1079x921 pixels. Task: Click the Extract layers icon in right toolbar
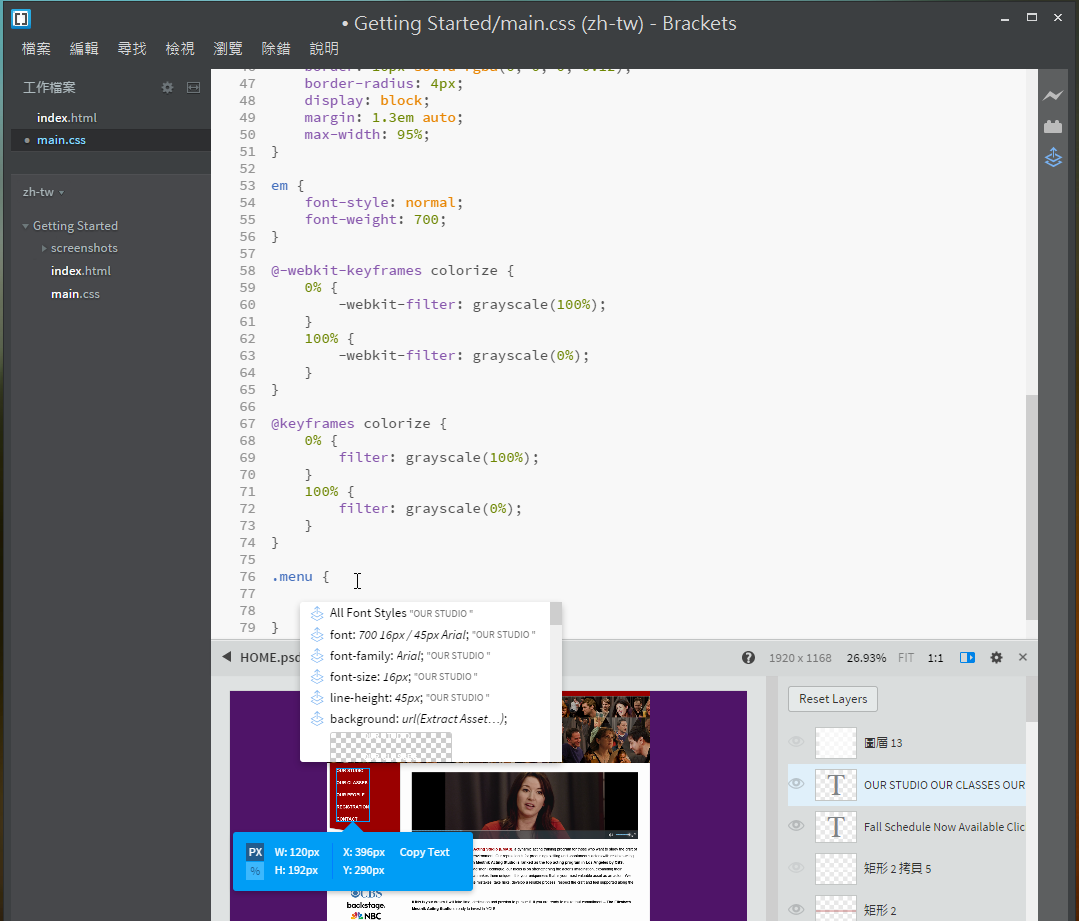(x=1052, y=157)
